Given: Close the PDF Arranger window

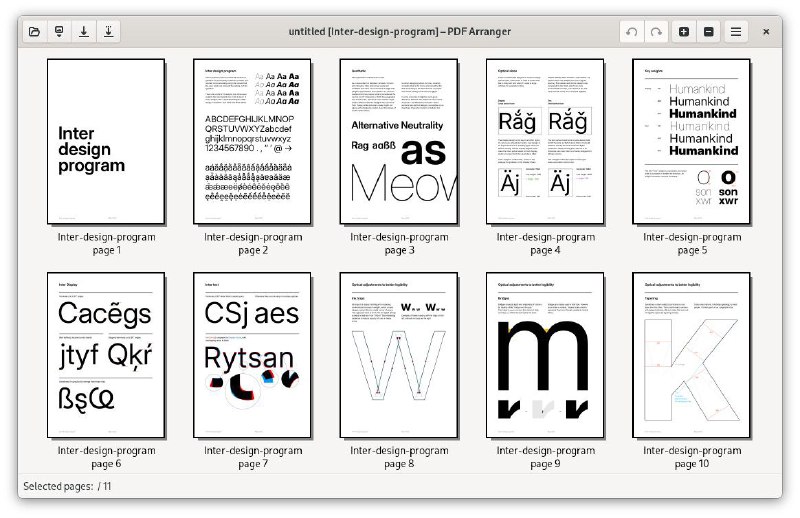Looking at the screenshot, I should (x=765, y=32).
